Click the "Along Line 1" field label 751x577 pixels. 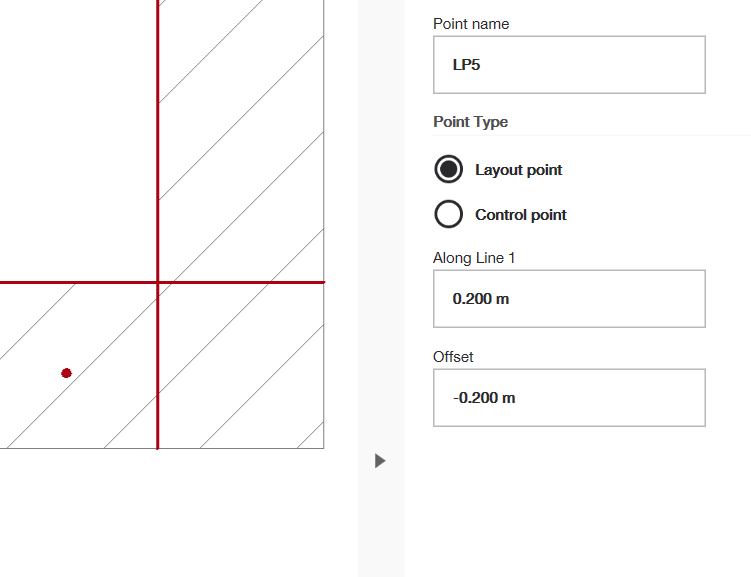click(474, 258)
